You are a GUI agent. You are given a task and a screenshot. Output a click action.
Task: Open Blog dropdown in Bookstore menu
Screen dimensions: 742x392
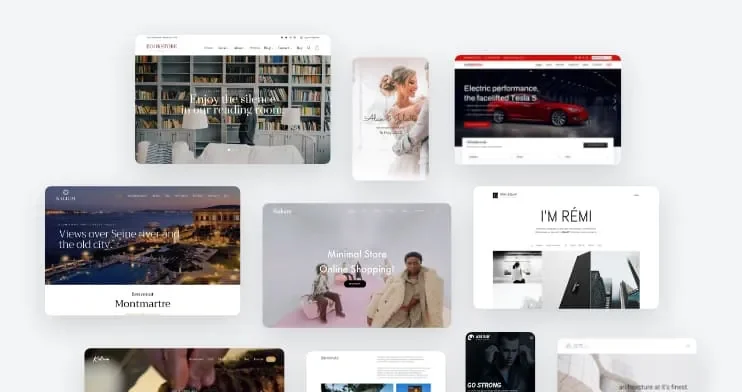click(x=268, y=48)
